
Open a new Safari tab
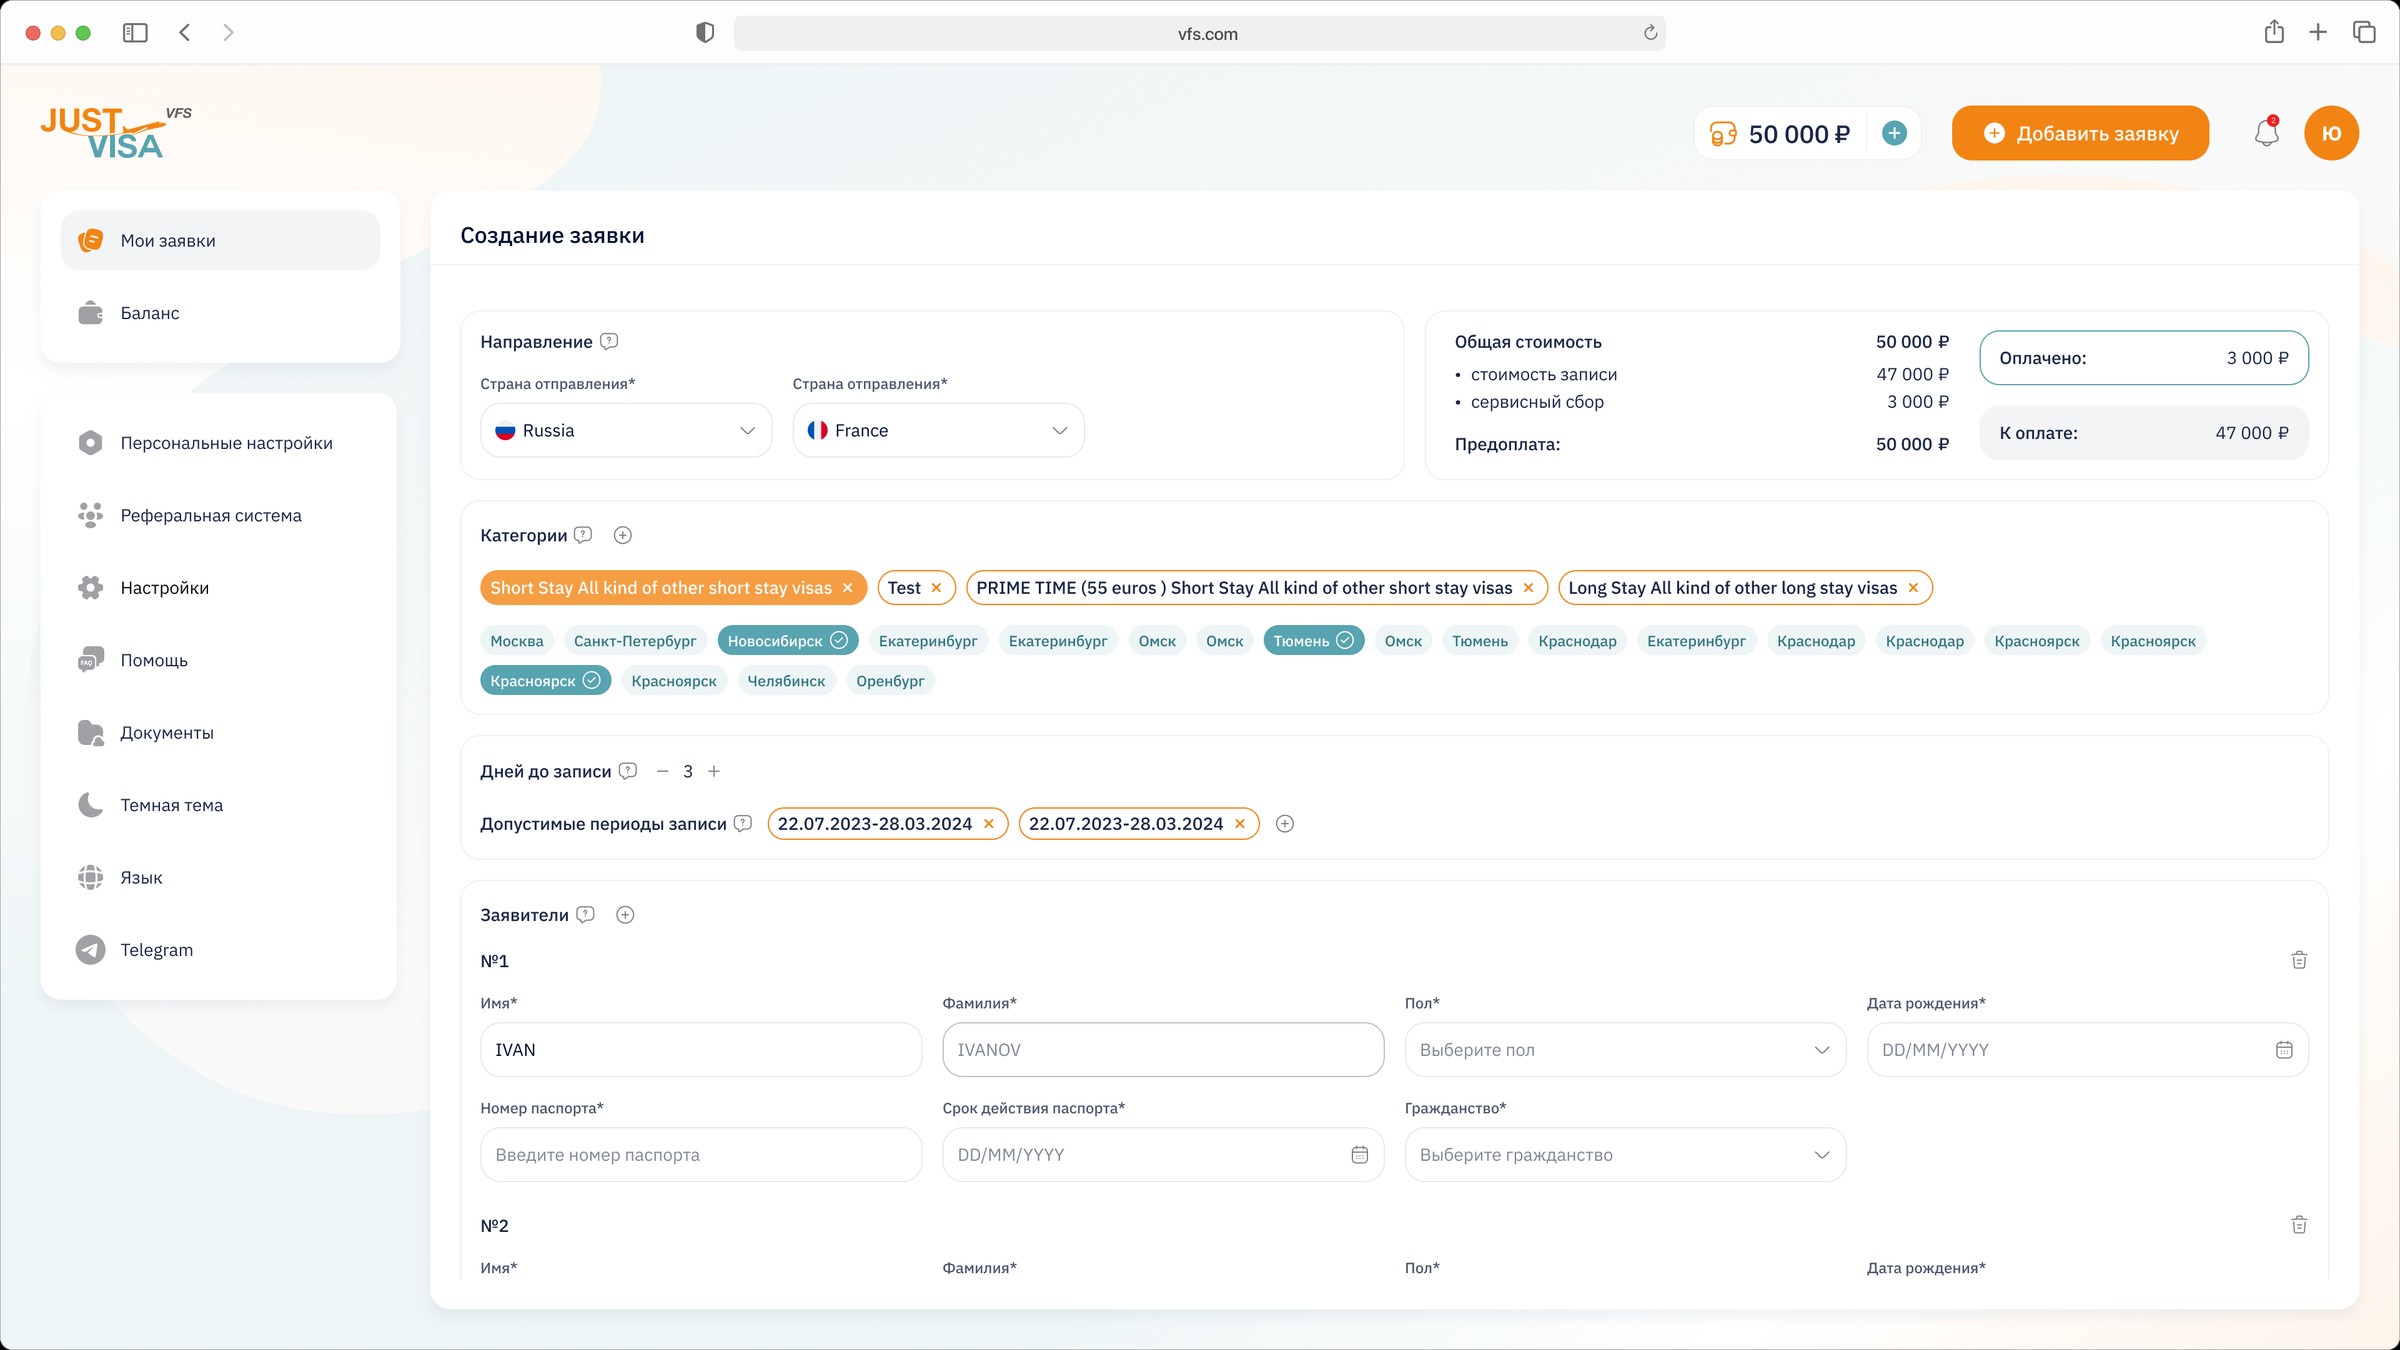pos(2318,32)
